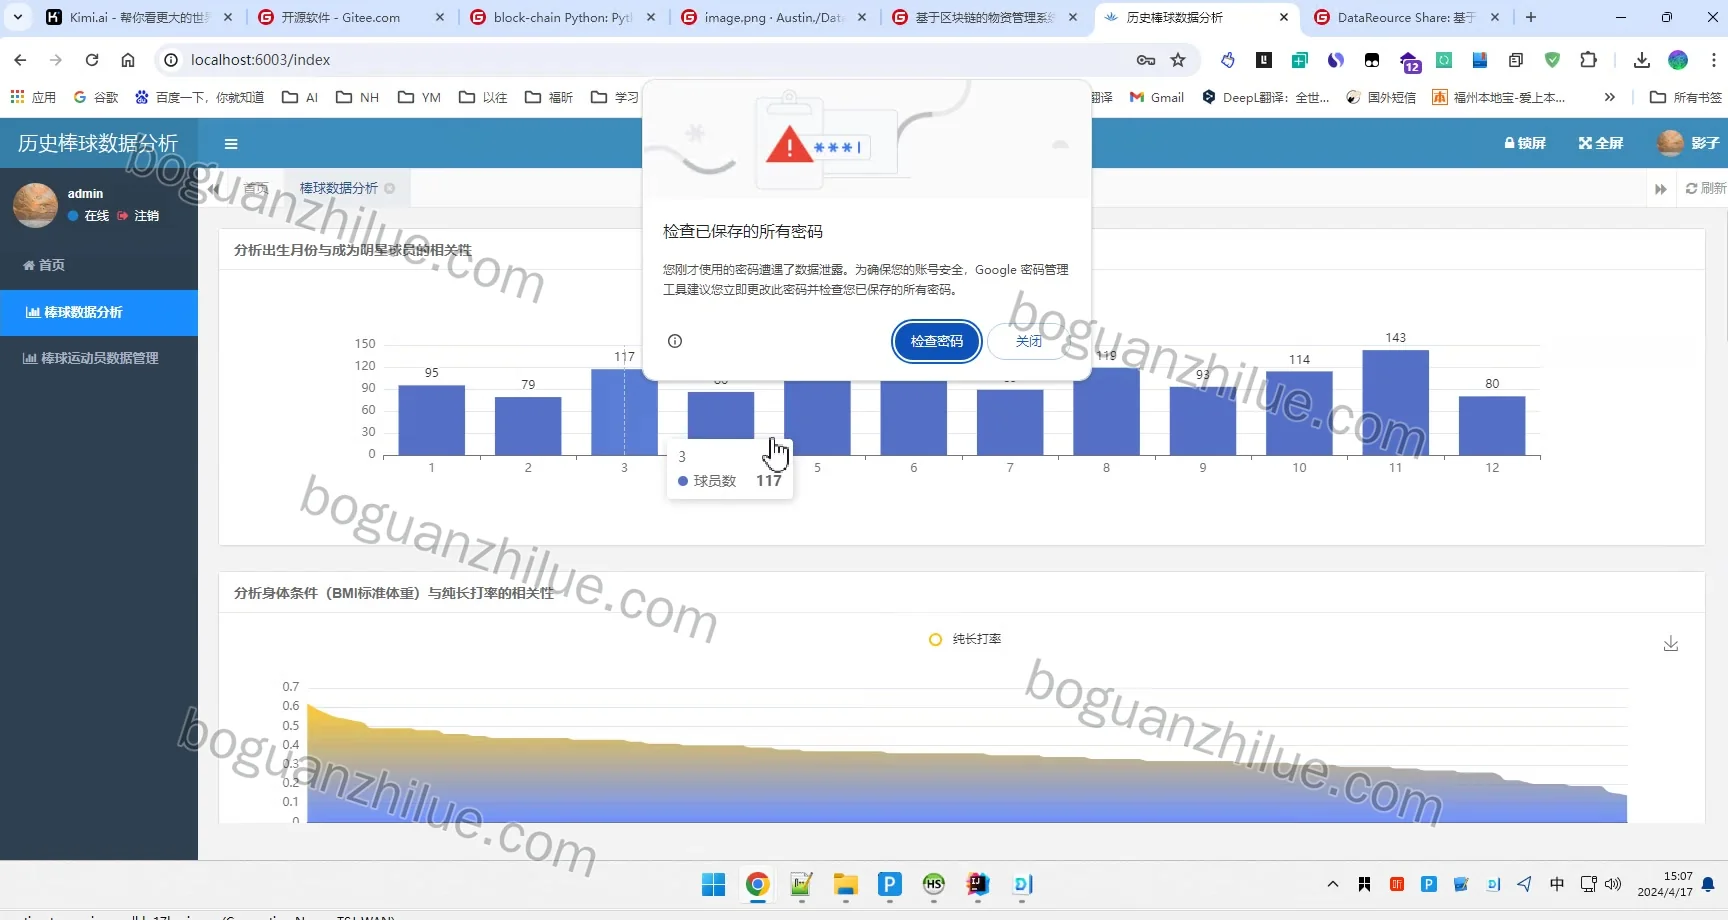The width and height of the screenshot is (1728, 920).
Task: Show hidden system tray icons
Action: tap(1332, 884)
